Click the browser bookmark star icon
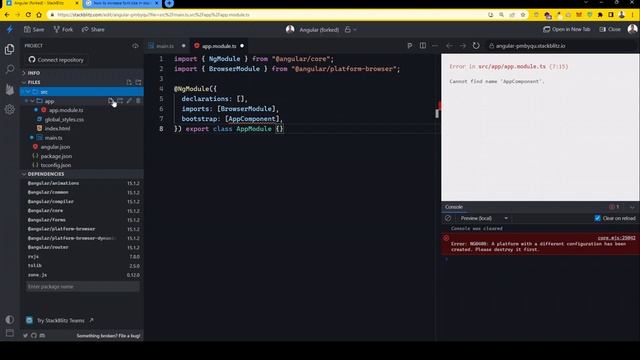 pos(523,15)
